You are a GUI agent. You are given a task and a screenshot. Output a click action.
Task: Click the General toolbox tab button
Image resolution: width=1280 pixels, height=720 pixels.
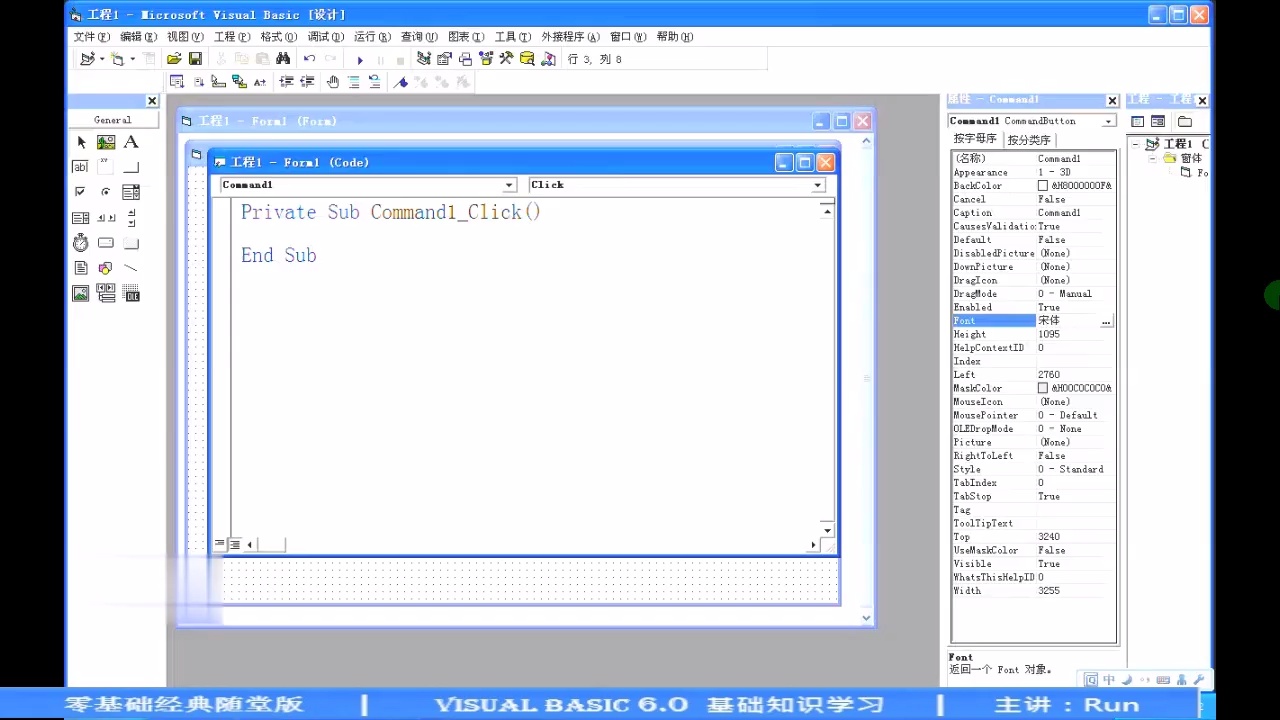(x=113, y=120)
